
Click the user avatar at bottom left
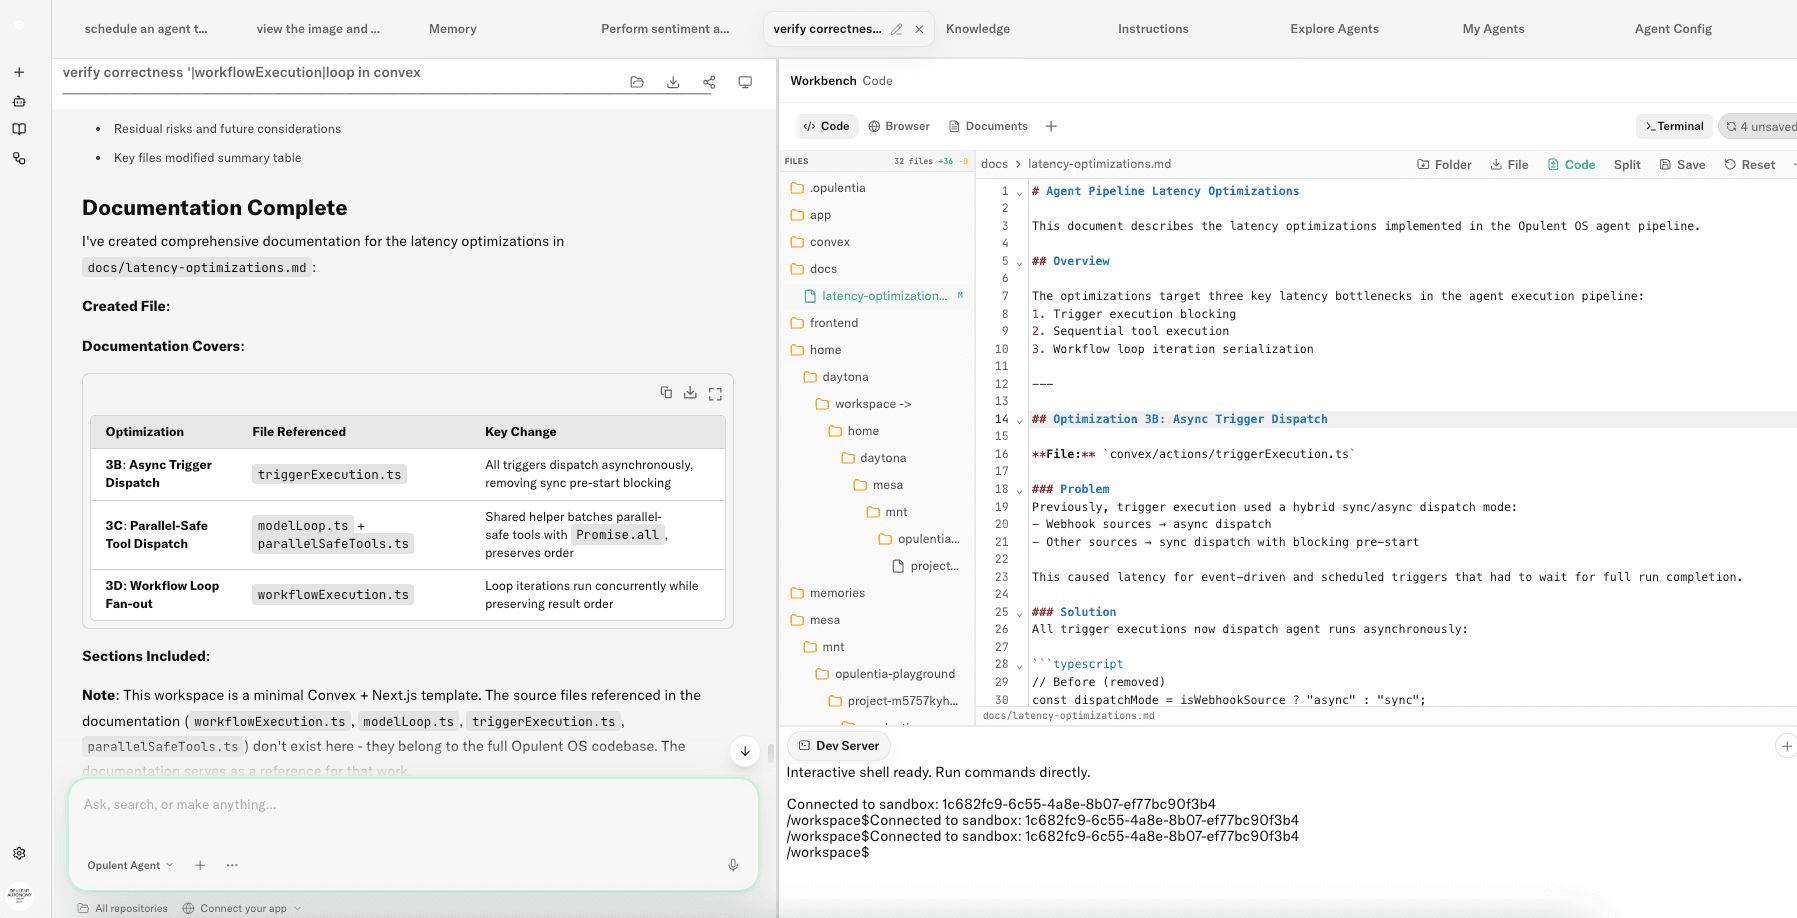(x=19, y=896)
